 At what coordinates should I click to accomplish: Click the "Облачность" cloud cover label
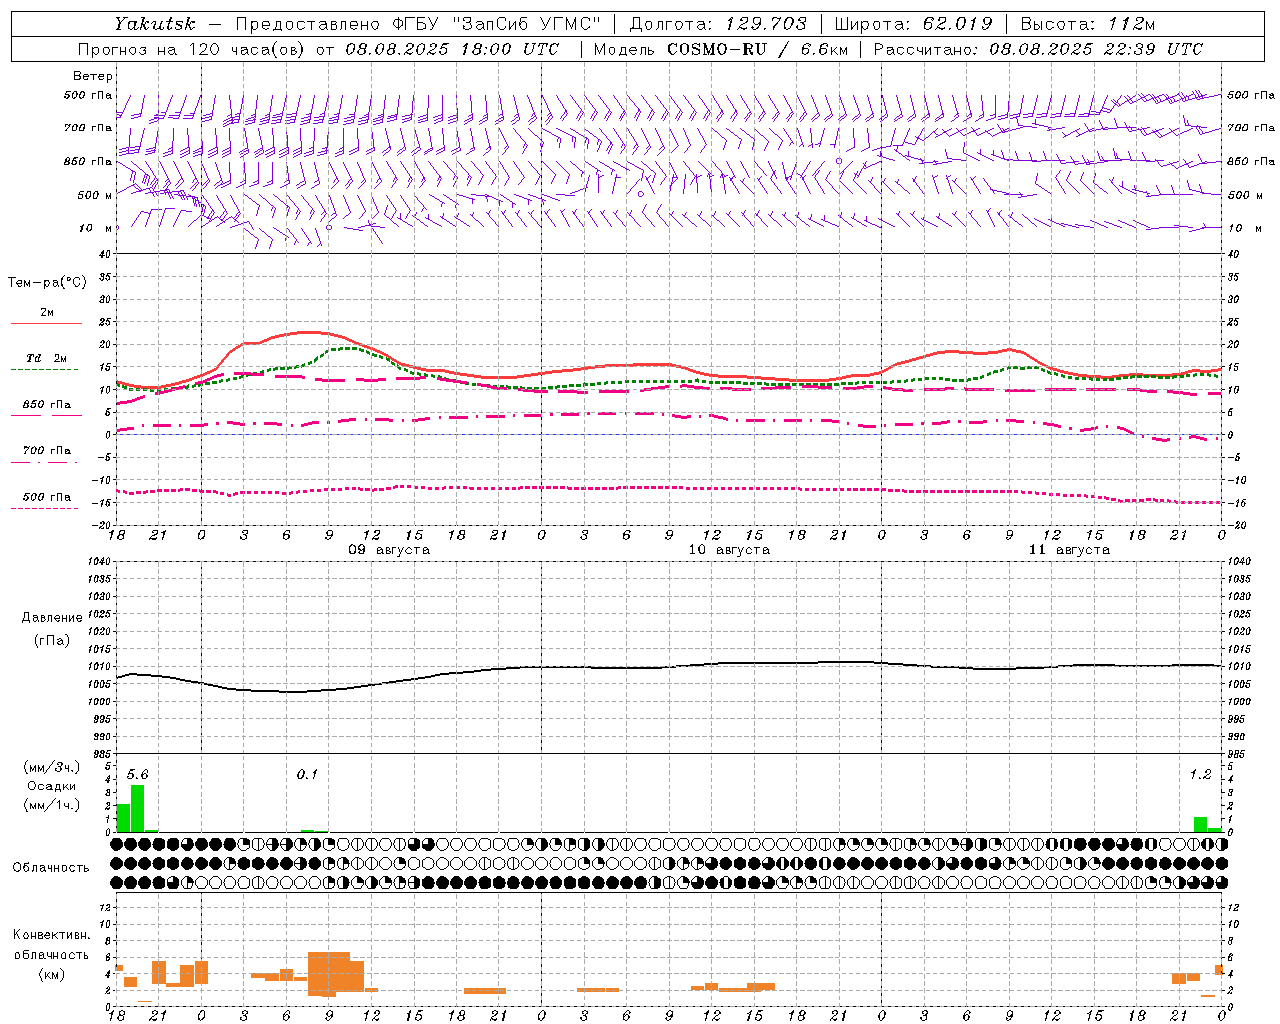[51, 868]
